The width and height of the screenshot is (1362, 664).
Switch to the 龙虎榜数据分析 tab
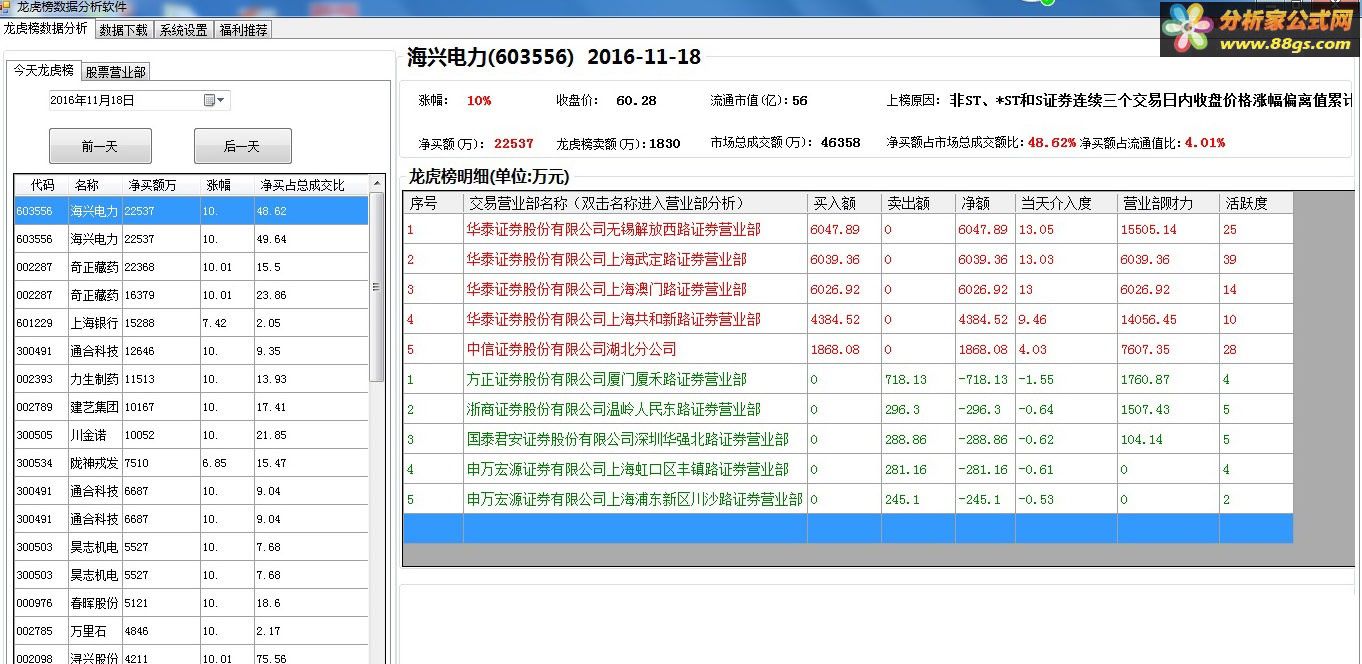tap(47, 29)
